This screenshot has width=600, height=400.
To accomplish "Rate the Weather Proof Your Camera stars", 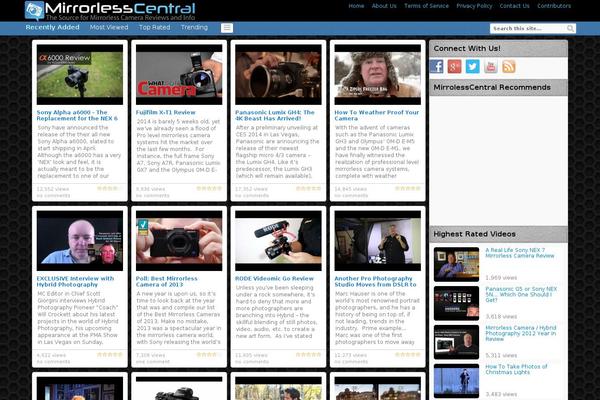I will pos(408,188).
